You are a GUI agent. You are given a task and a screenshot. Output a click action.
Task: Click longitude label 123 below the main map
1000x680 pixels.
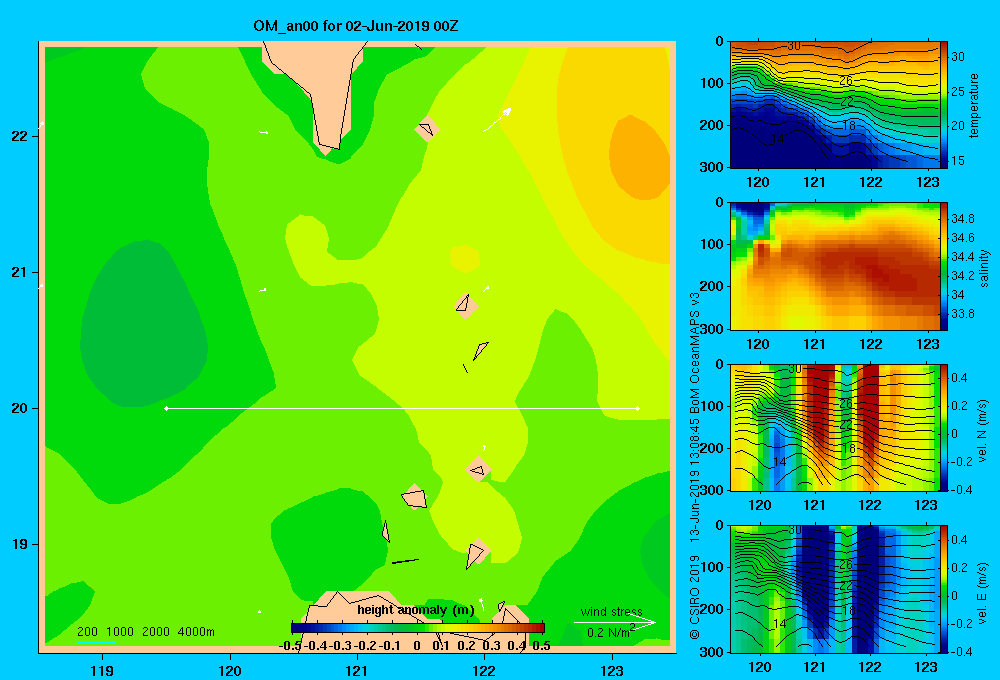click(612, 670)
